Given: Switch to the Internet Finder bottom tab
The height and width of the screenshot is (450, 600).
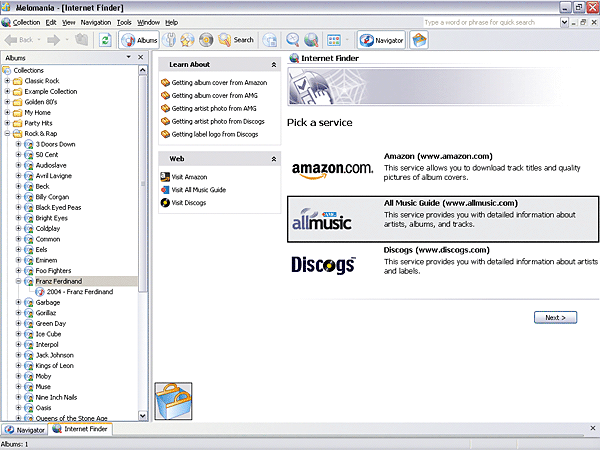Looking at the screenshot, I should (x=80, y=429).
